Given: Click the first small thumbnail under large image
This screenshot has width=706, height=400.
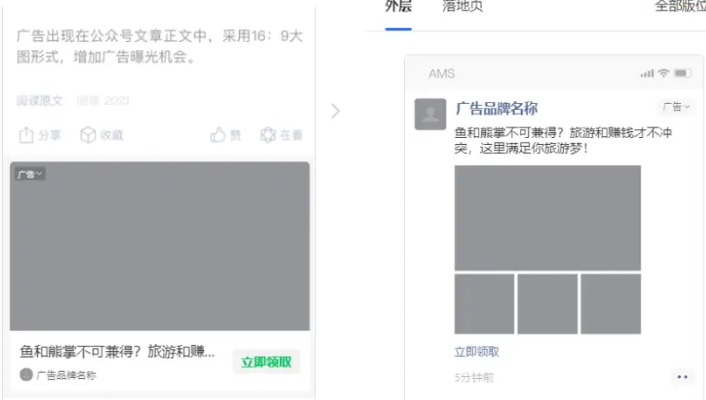Looking at the screenshot, I should 484,304.
